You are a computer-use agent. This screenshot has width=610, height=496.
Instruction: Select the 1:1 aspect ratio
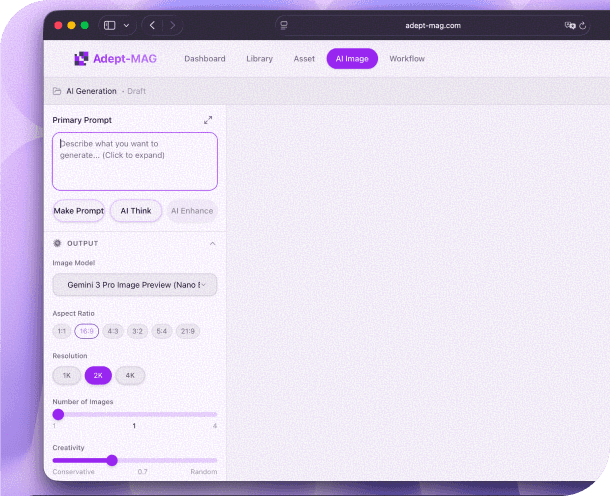click(x=62, y=331)
